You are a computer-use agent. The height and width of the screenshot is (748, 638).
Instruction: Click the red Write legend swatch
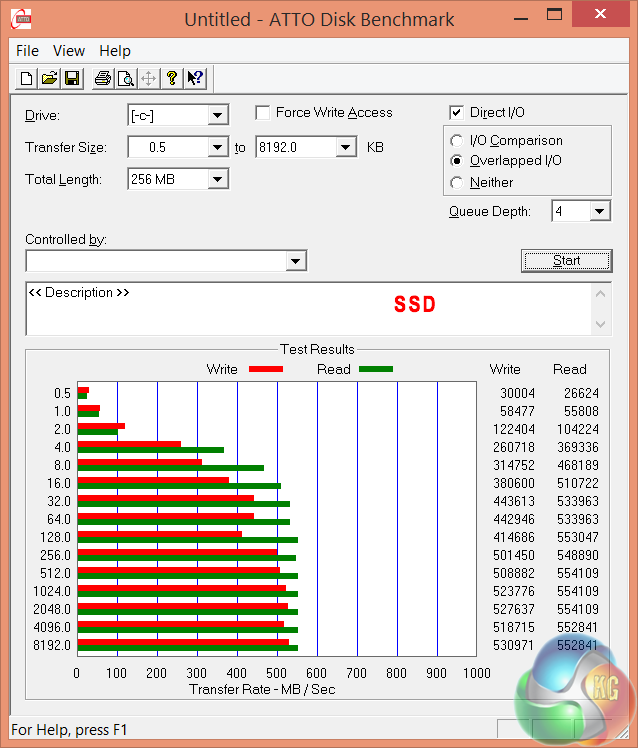click(x=266, y=369)
